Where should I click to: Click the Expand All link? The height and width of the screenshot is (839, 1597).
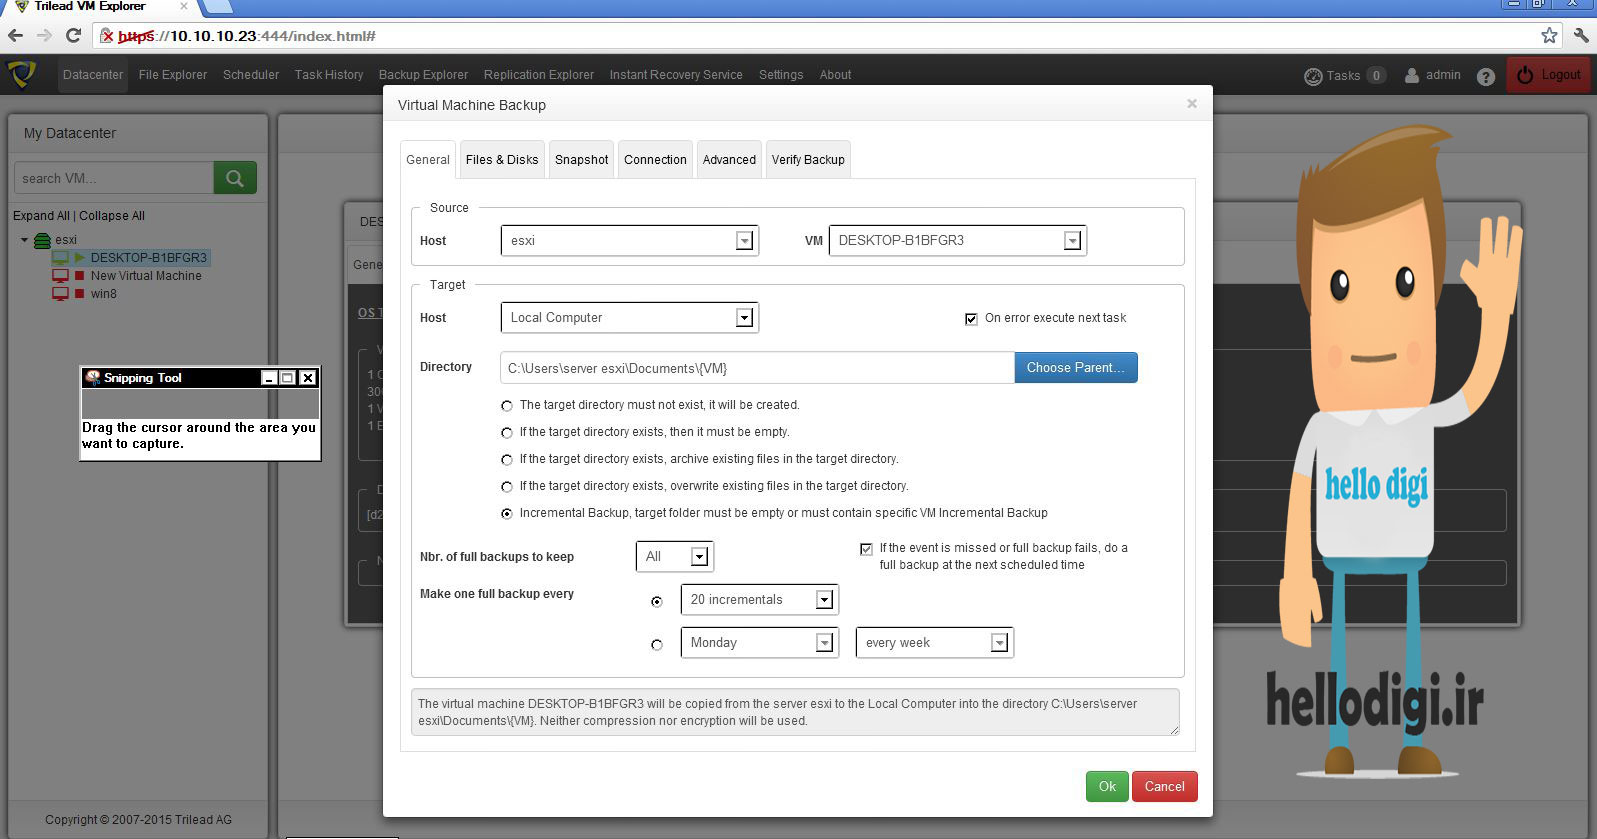(x=41, y=216)
